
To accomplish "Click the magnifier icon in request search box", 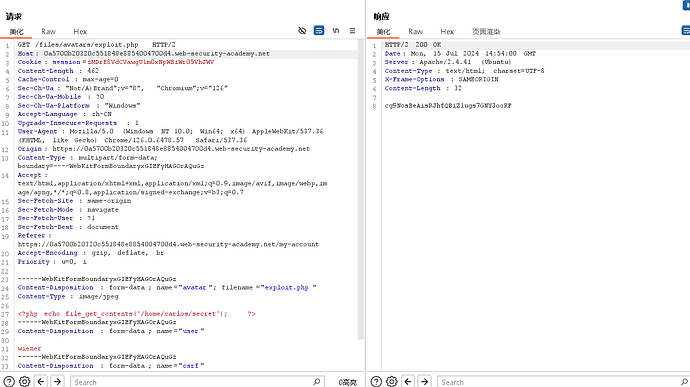I will click(316, 382).
